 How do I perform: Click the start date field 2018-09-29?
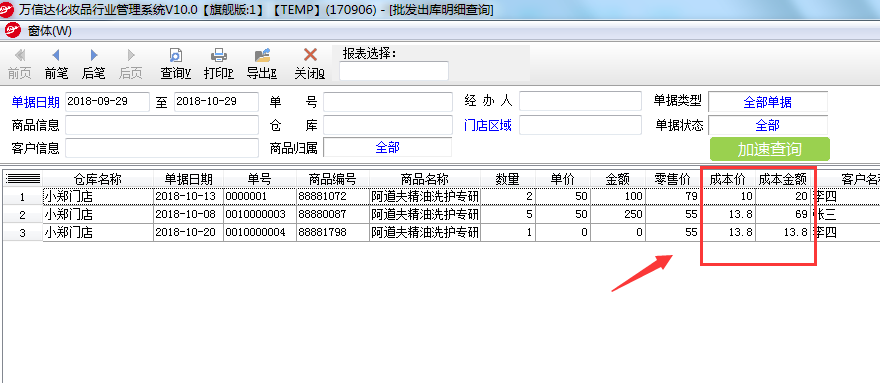point(107,102)
